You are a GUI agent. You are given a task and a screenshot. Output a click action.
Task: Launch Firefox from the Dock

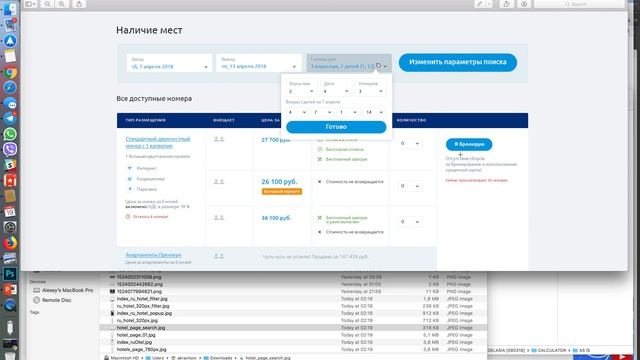(10, 242)
